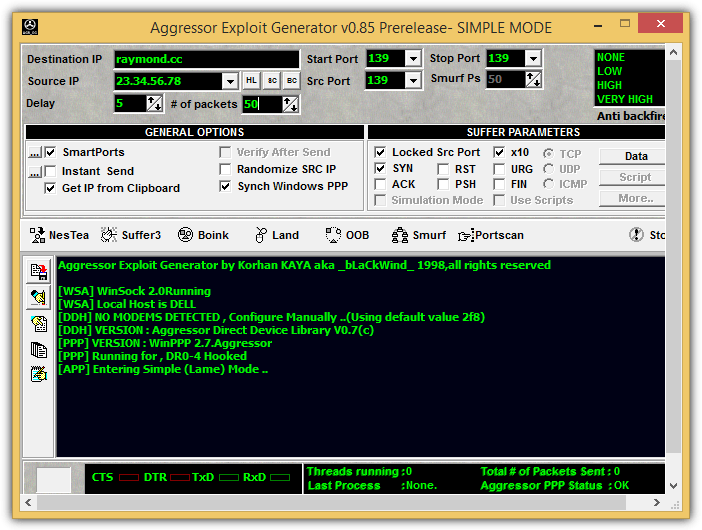Start the Boink attack

click(203, 235)
